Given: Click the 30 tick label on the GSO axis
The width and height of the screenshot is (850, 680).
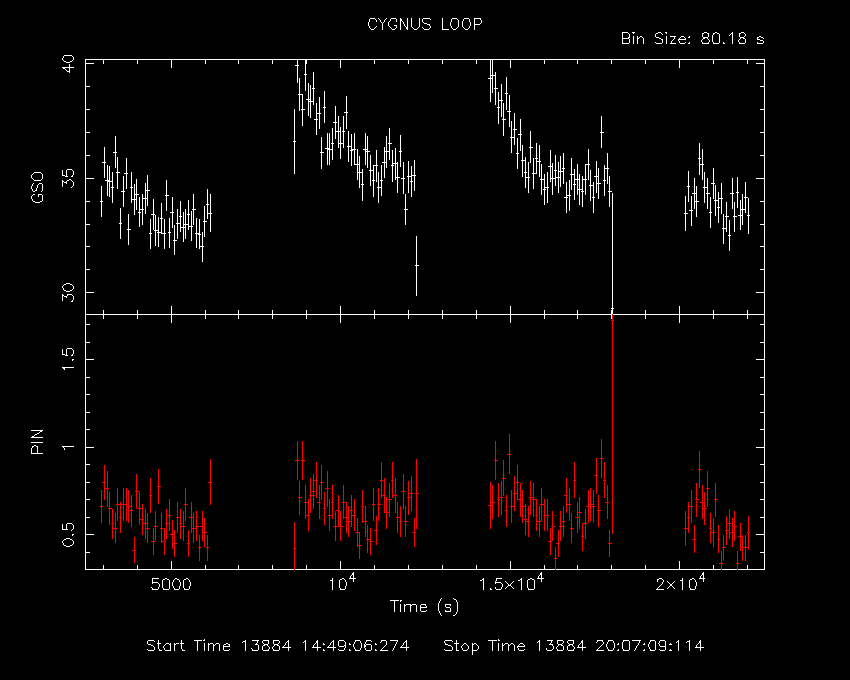Looking at the screenshot, I should (69, 293).
